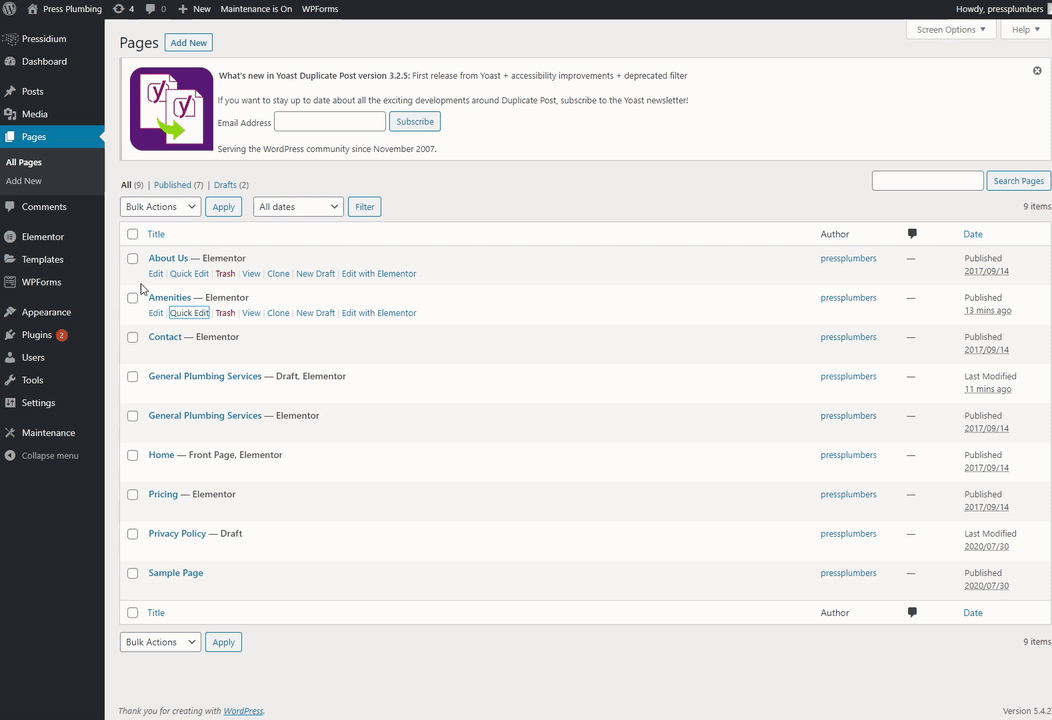The image size is (1052, 720).
Task: Open Press Plumbing site home icon
Action: [32, 9]
